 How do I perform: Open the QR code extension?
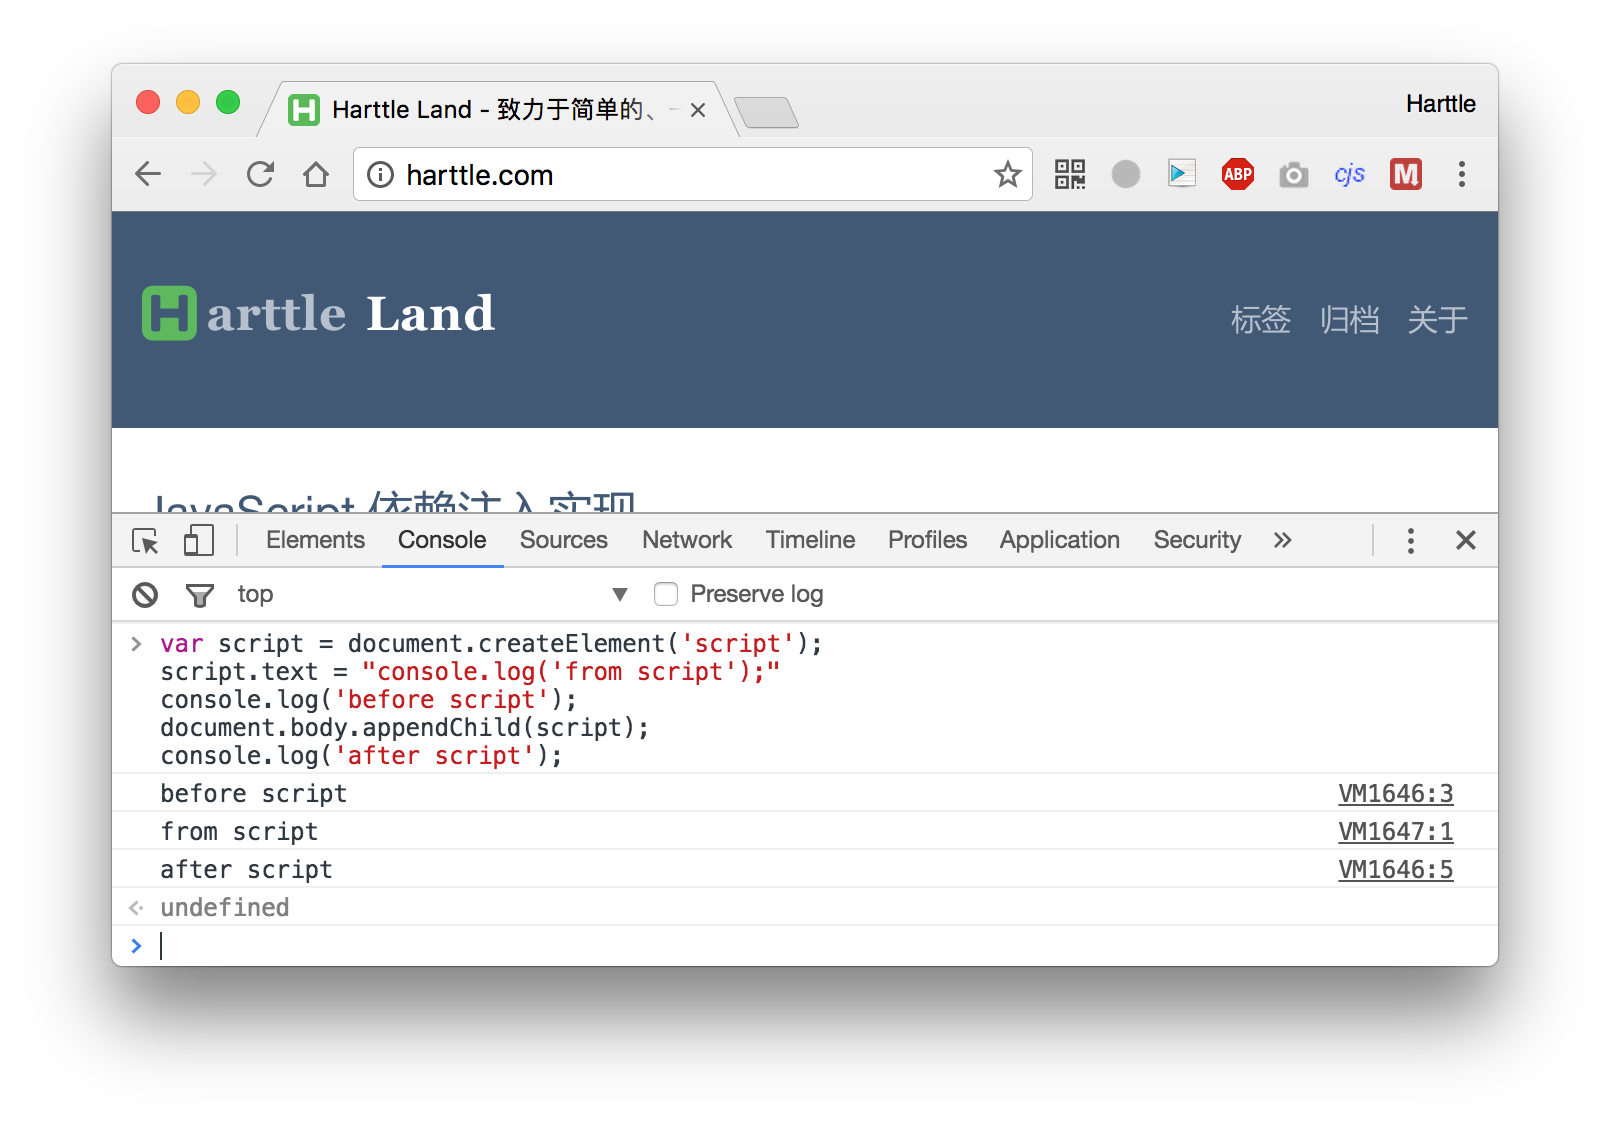click(1069, 174)
